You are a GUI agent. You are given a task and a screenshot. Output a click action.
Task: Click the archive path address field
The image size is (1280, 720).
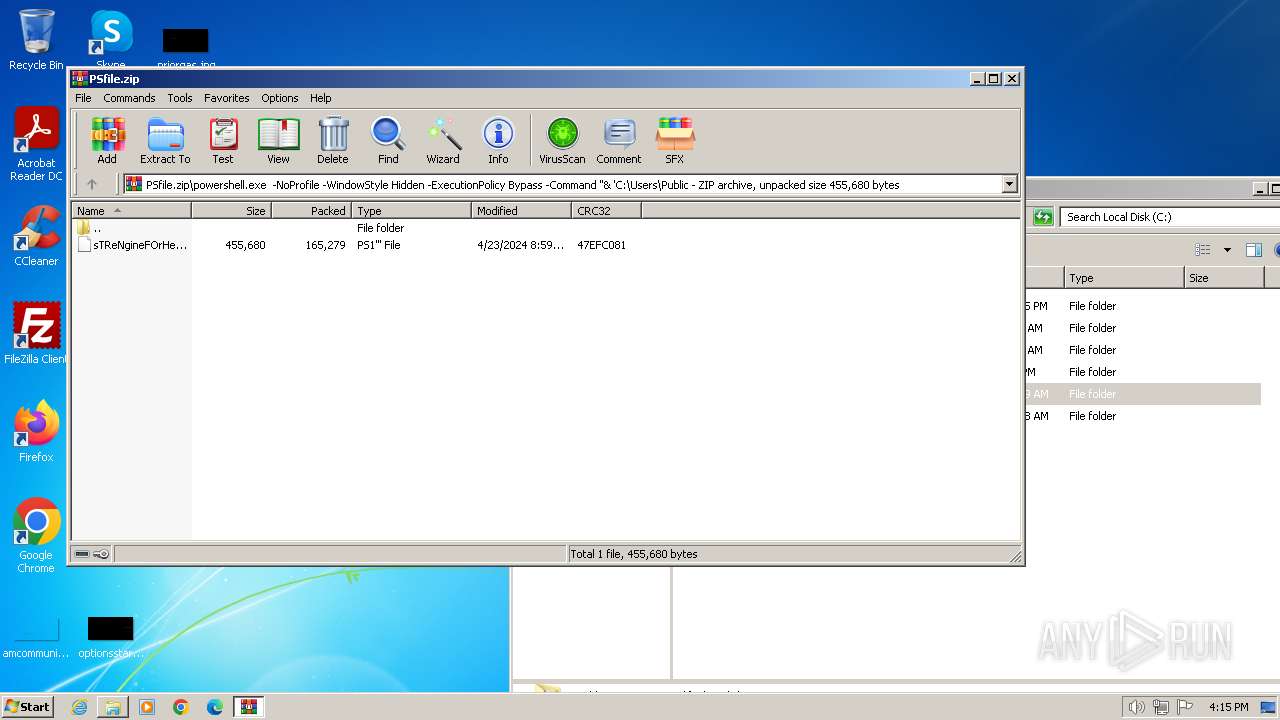tap(563, 184)
